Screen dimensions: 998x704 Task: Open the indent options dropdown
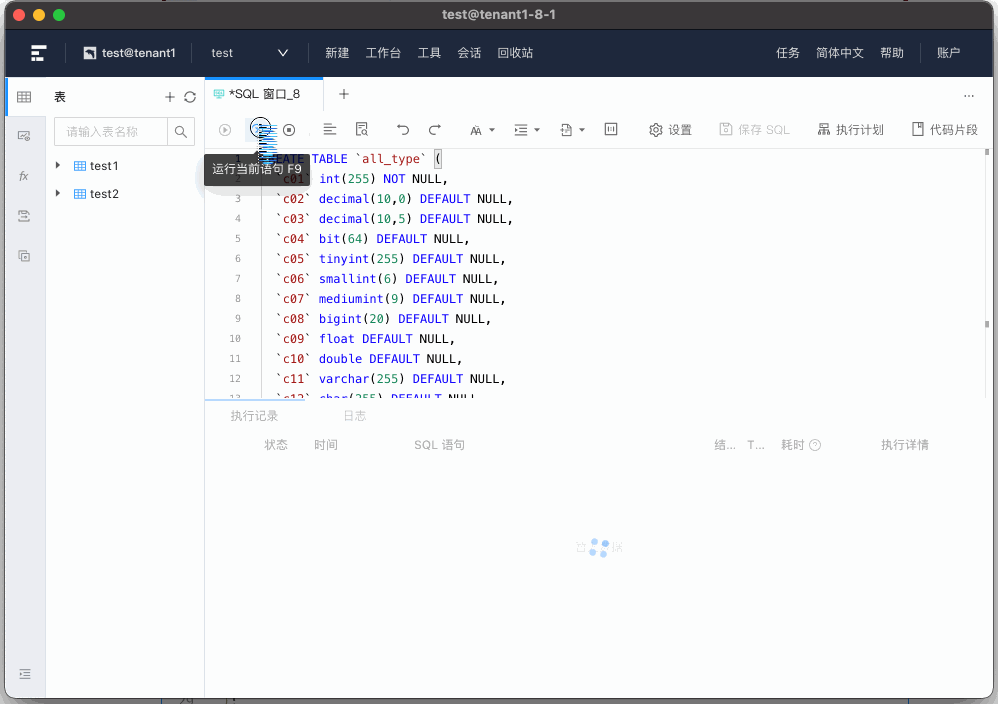coord(527,130)
